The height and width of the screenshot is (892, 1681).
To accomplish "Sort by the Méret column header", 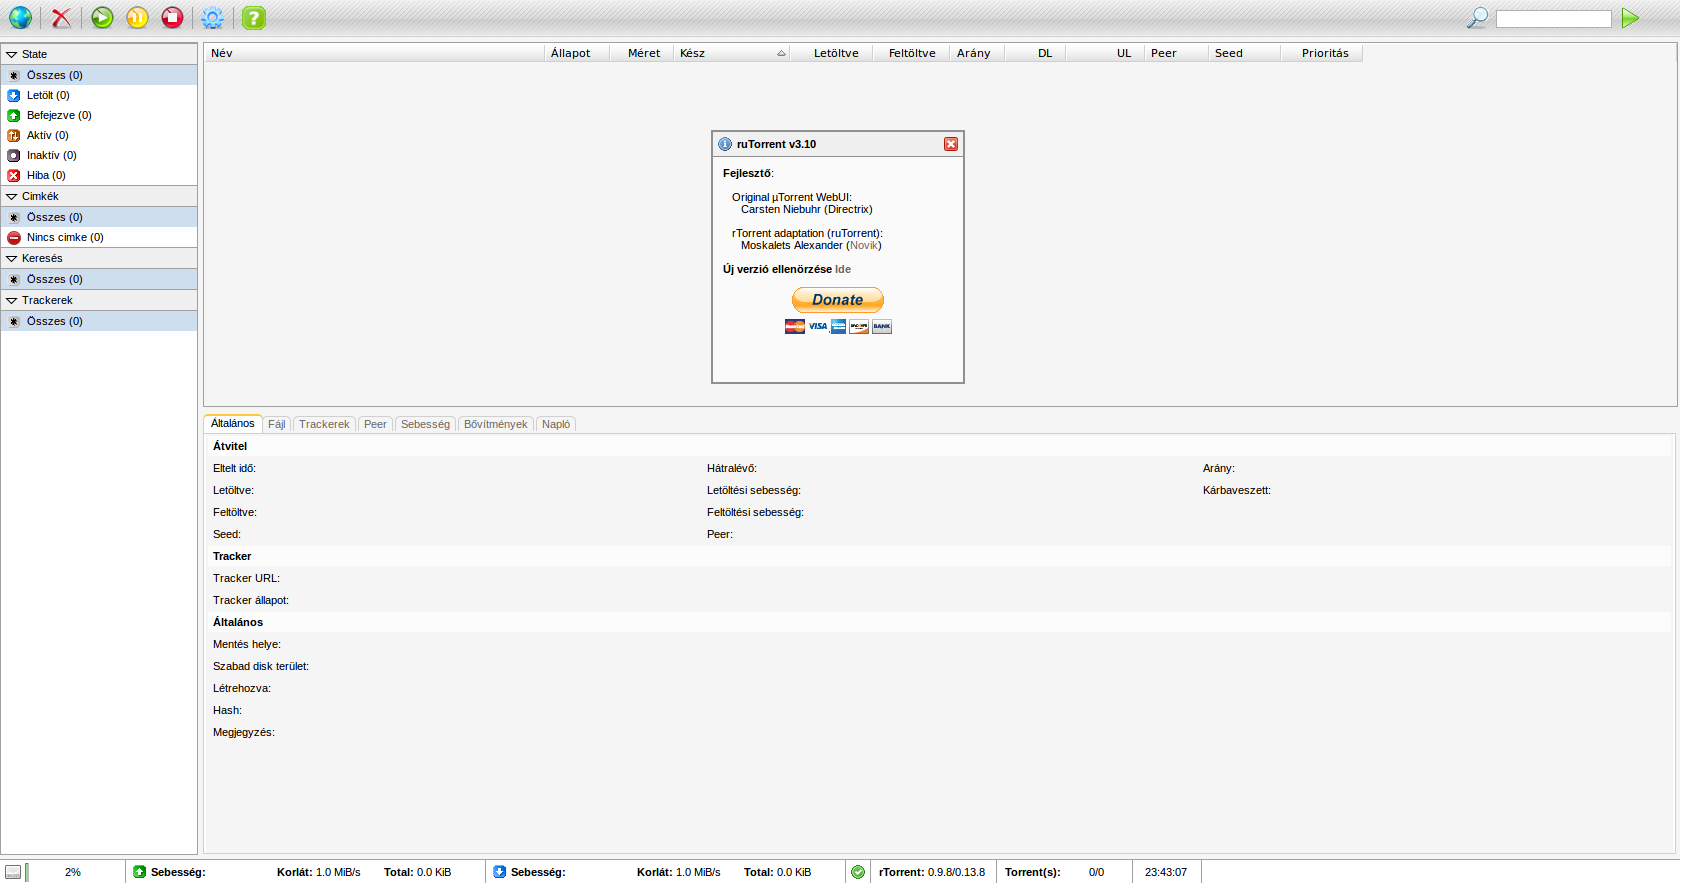I will point(641,53).
